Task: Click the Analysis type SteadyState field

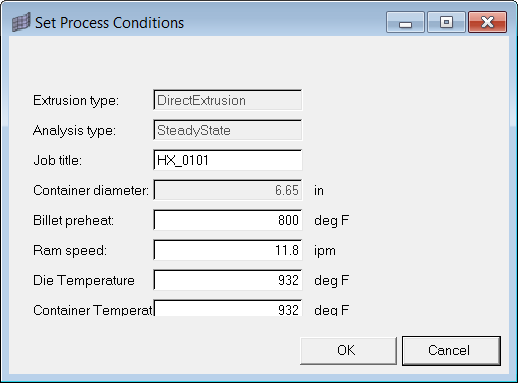Action: click(x=228, y=130)
